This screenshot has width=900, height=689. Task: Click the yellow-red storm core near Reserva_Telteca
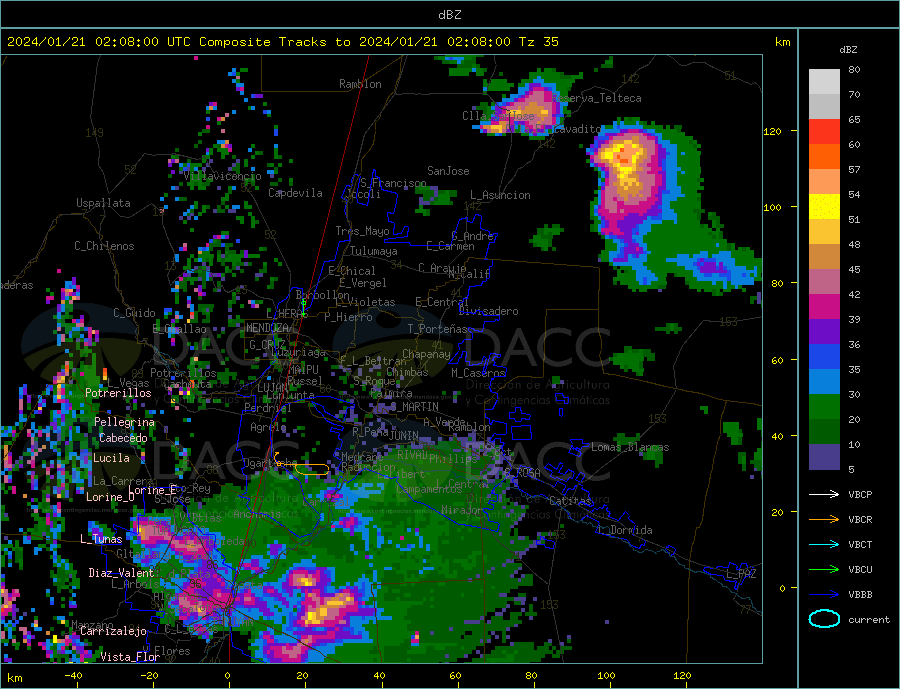[623, 156]
